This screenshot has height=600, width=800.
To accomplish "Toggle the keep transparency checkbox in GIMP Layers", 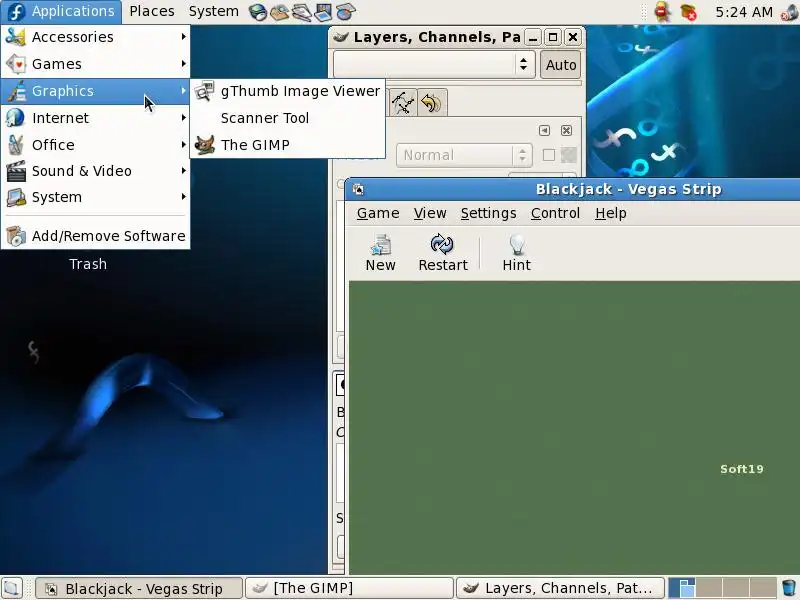I will 549,155.
